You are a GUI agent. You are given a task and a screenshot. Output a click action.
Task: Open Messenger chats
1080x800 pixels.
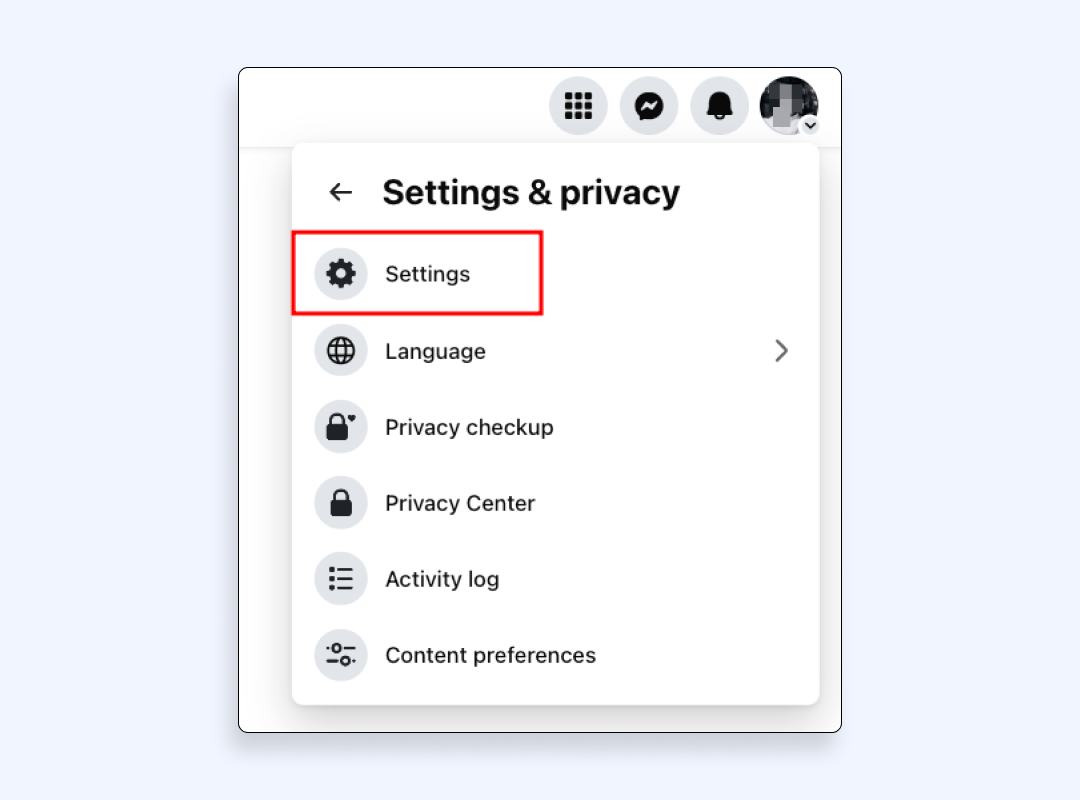(x=649, y=106)
